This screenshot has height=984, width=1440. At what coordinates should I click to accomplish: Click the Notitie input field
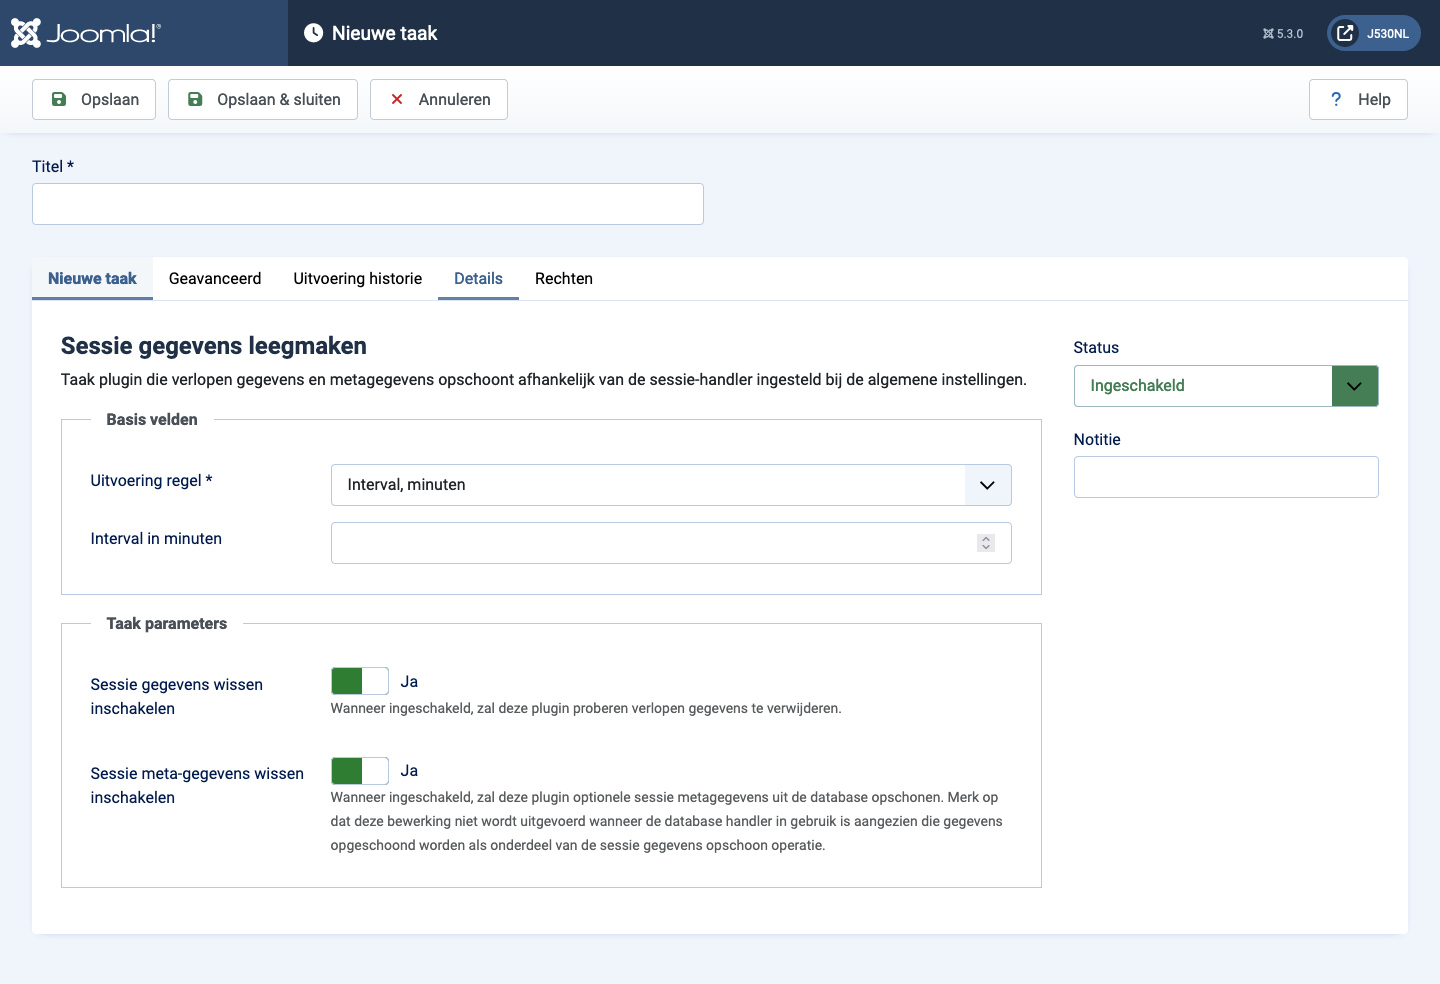(x=1226, y=477)
